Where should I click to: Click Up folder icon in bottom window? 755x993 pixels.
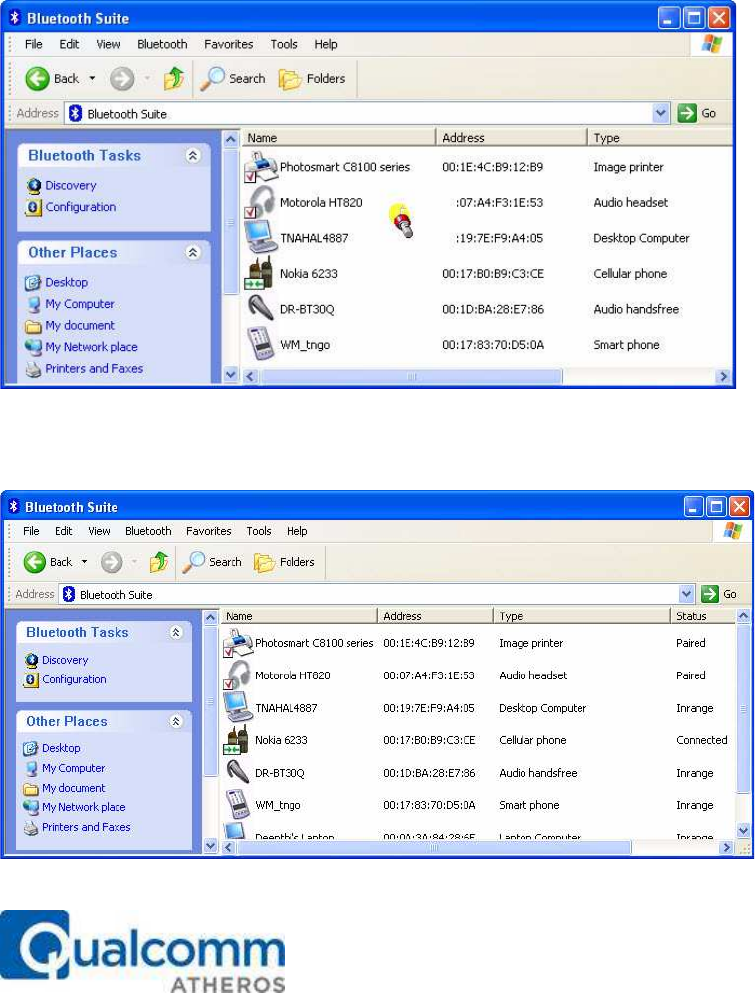(x=158, y=562)
